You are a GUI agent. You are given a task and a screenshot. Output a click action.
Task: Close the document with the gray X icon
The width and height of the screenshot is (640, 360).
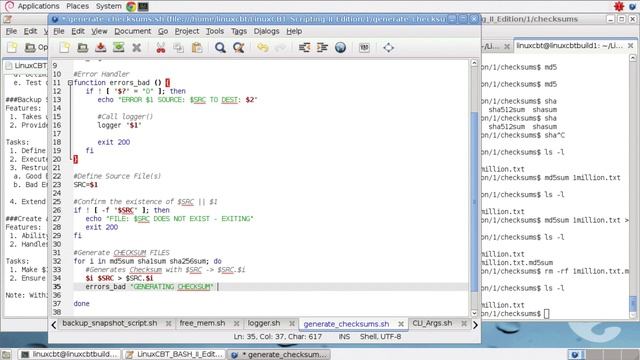[x=137, y=48]
